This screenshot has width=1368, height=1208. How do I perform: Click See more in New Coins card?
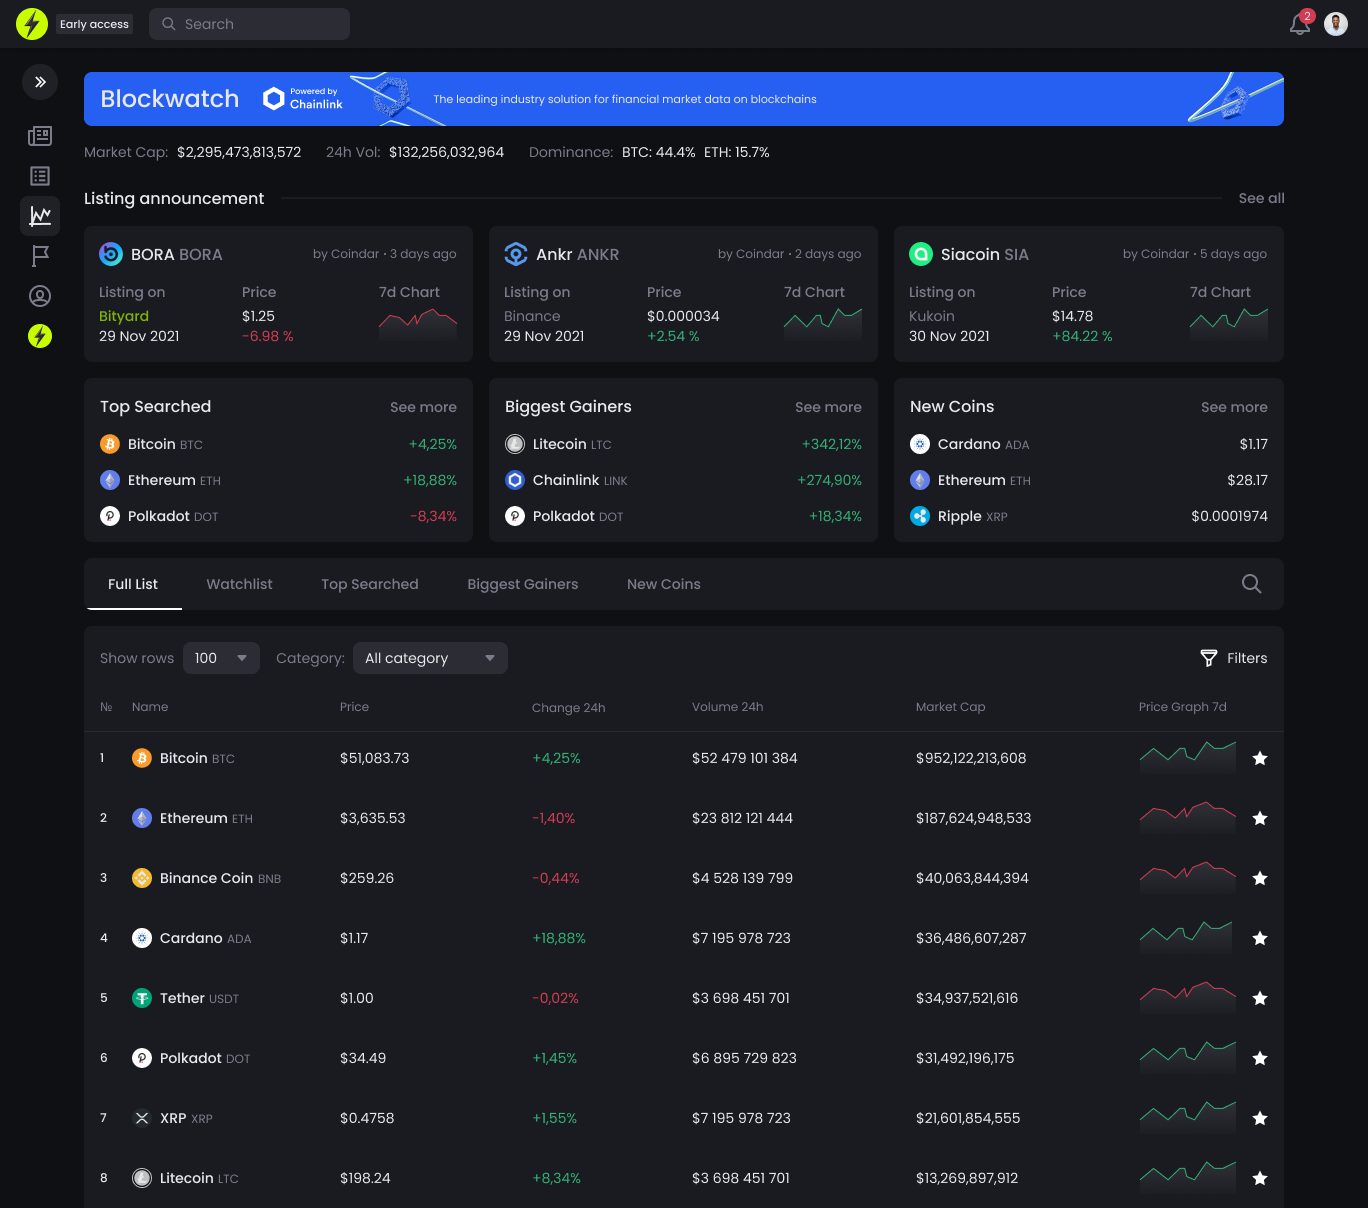tap(1234, 407)
